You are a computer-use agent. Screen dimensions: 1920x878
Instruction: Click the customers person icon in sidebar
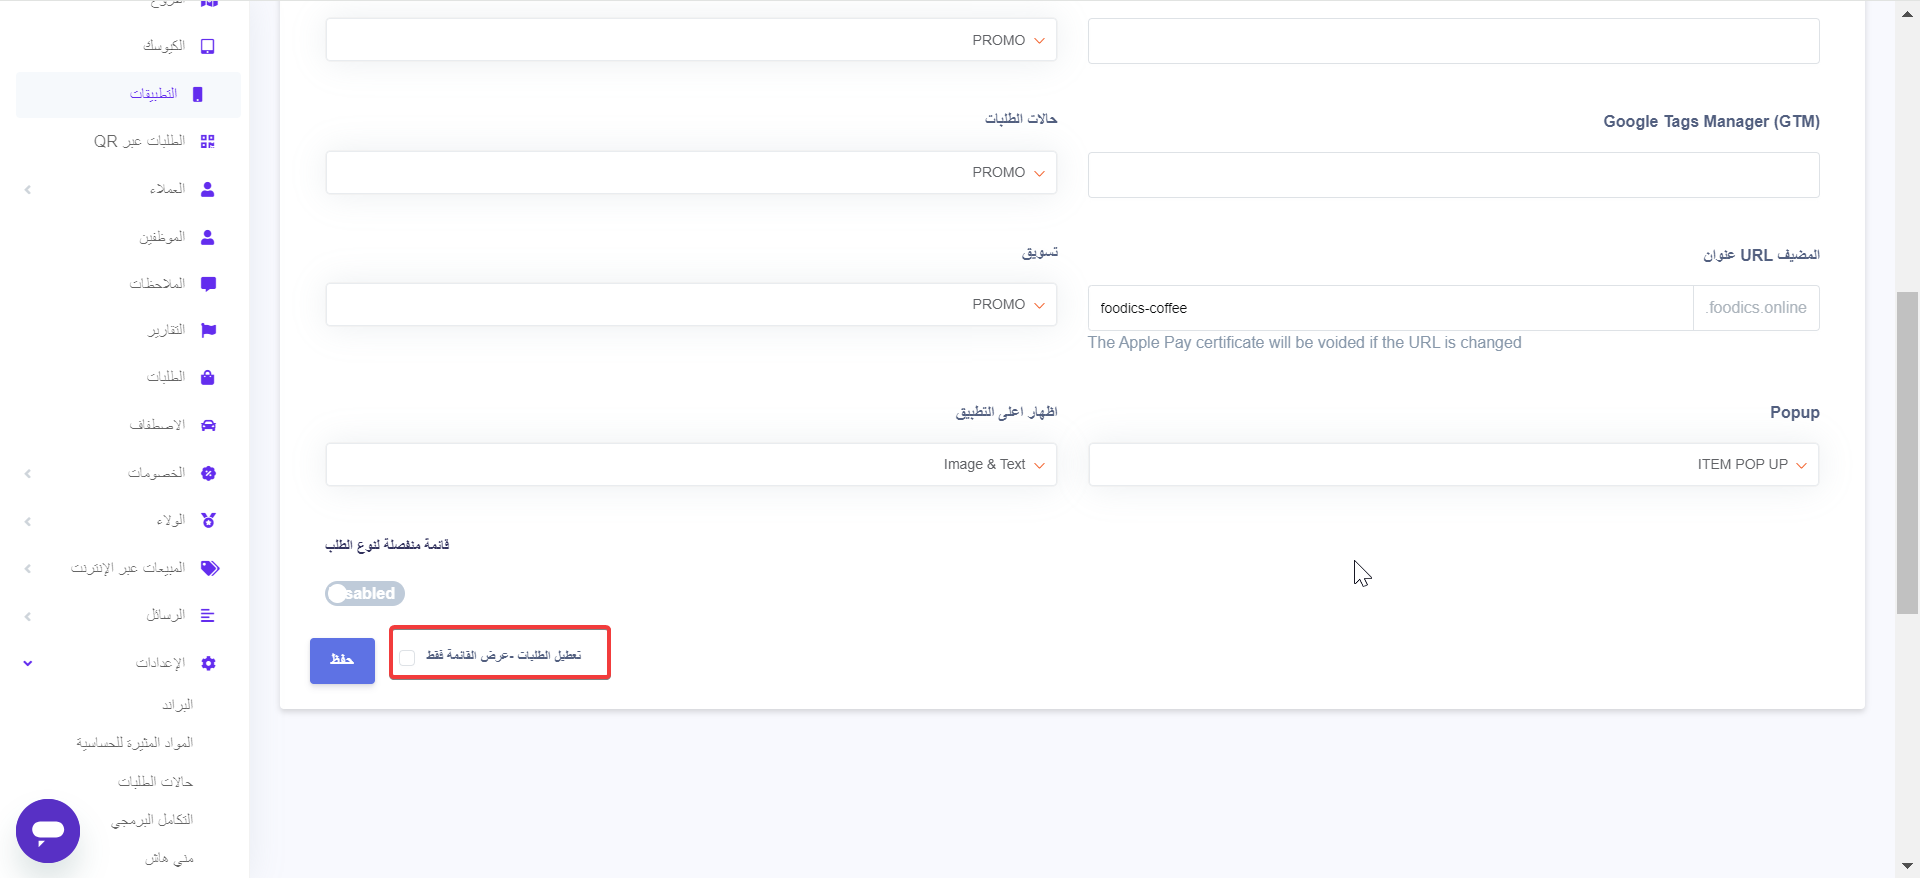click(x=208, y=189)
